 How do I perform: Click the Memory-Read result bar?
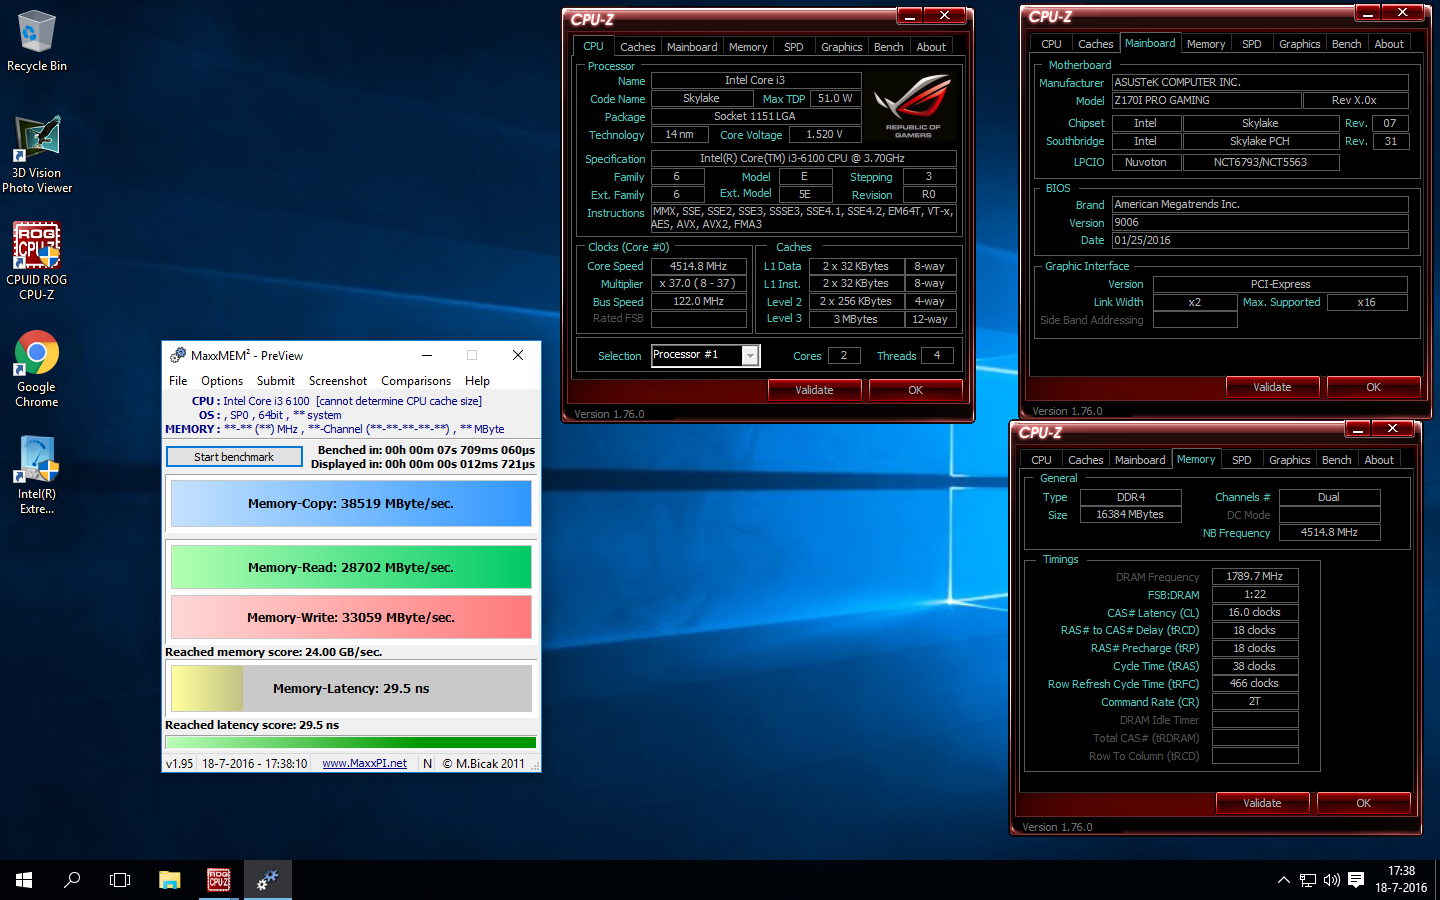tap(351, 567)
